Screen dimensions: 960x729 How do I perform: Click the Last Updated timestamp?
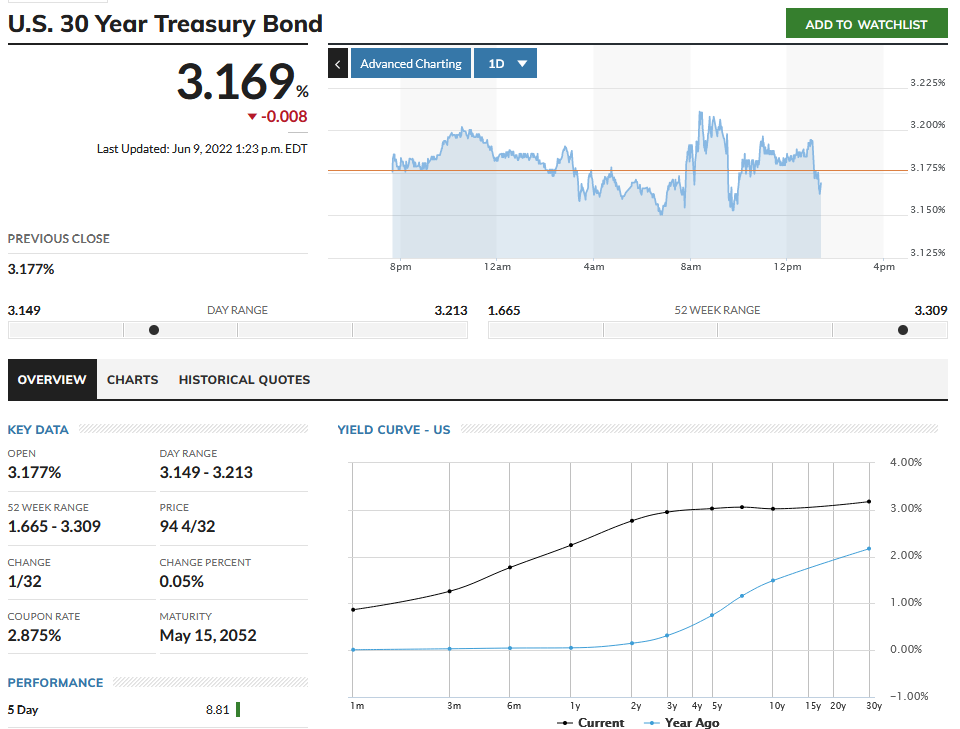click(202, 149)
